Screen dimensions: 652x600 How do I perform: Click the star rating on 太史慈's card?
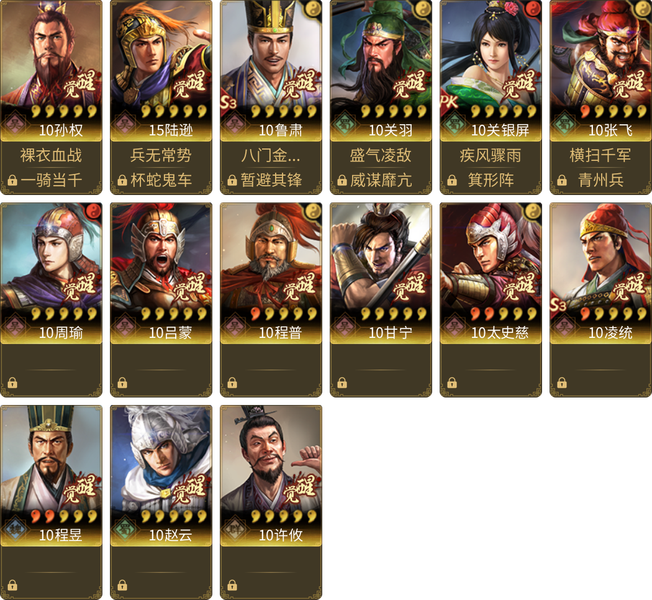coord(503,314)
